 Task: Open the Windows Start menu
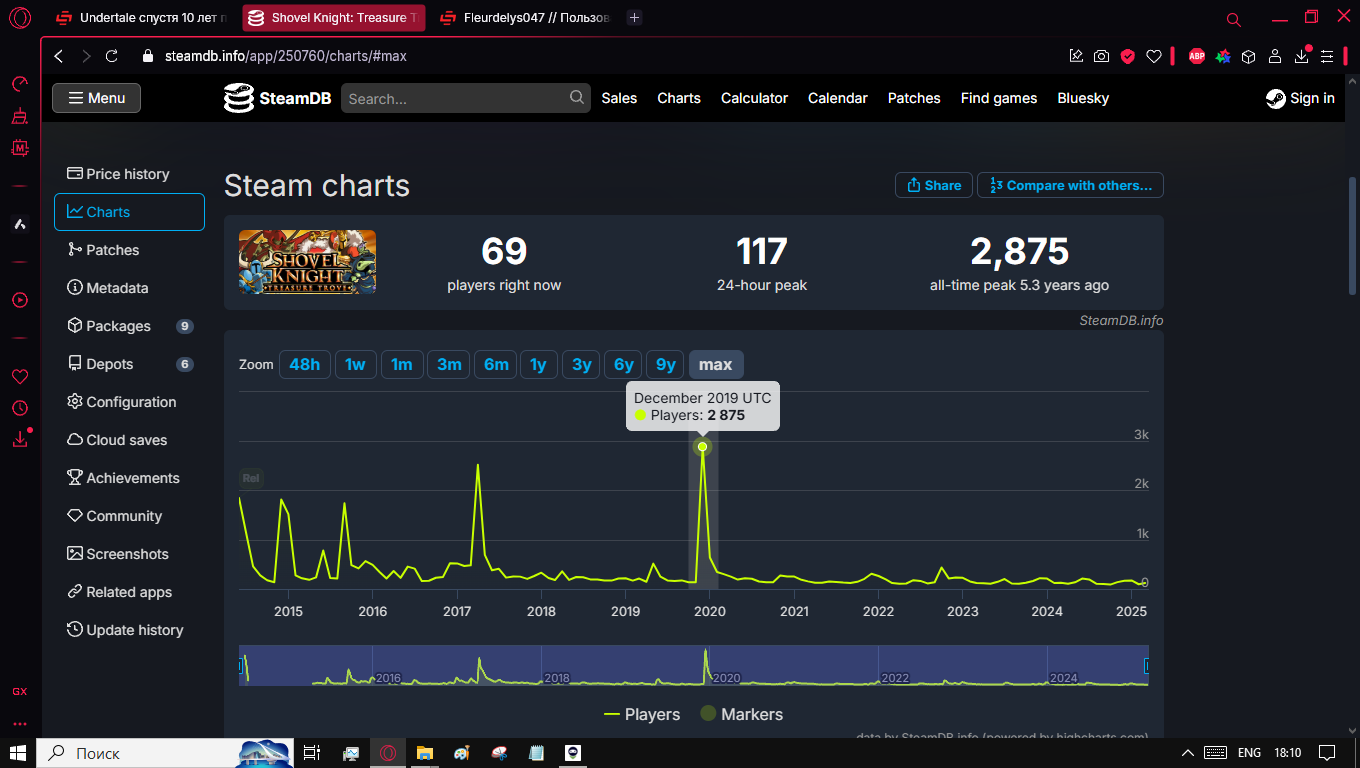[x=18, y=753]
